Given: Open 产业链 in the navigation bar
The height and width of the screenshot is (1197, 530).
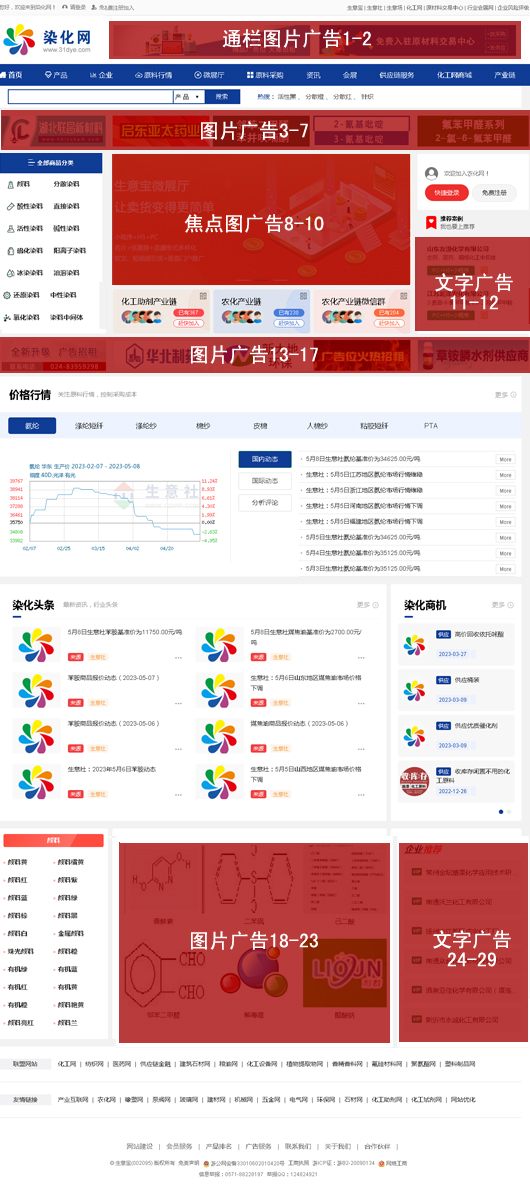Looking at the screenshot, I should [505, 75].
